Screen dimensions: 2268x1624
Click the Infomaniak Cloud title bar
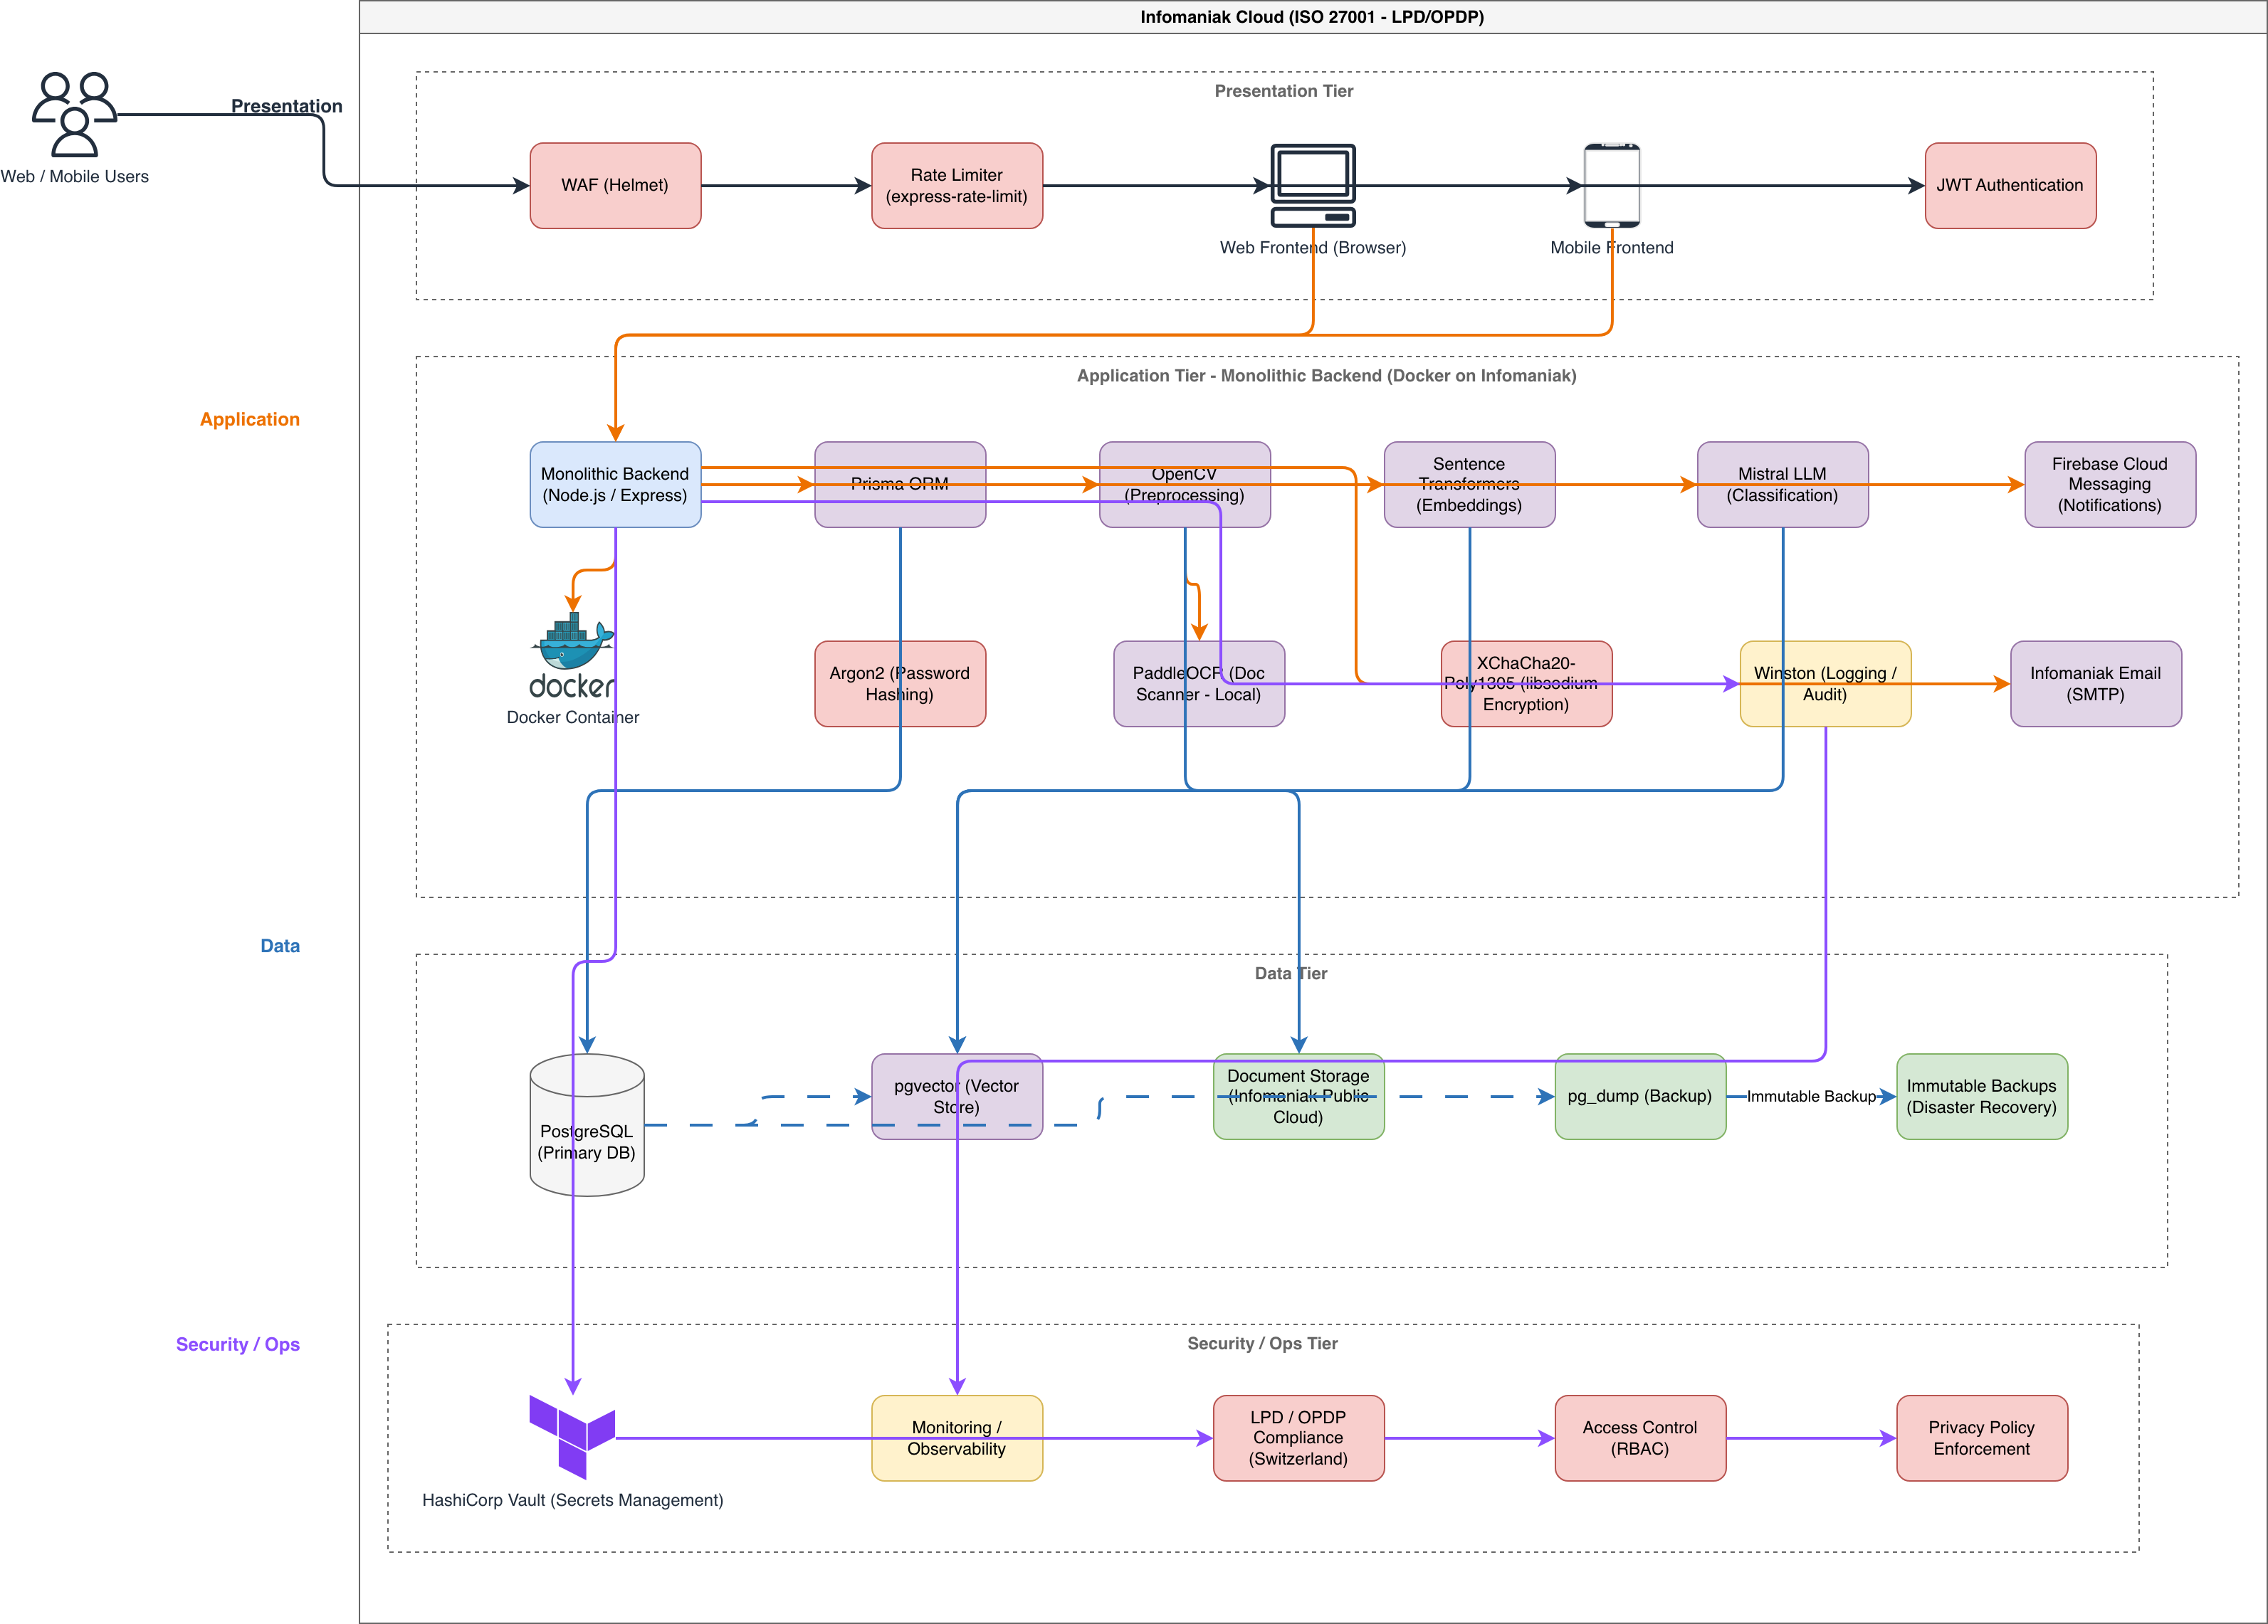(1312, 17)
